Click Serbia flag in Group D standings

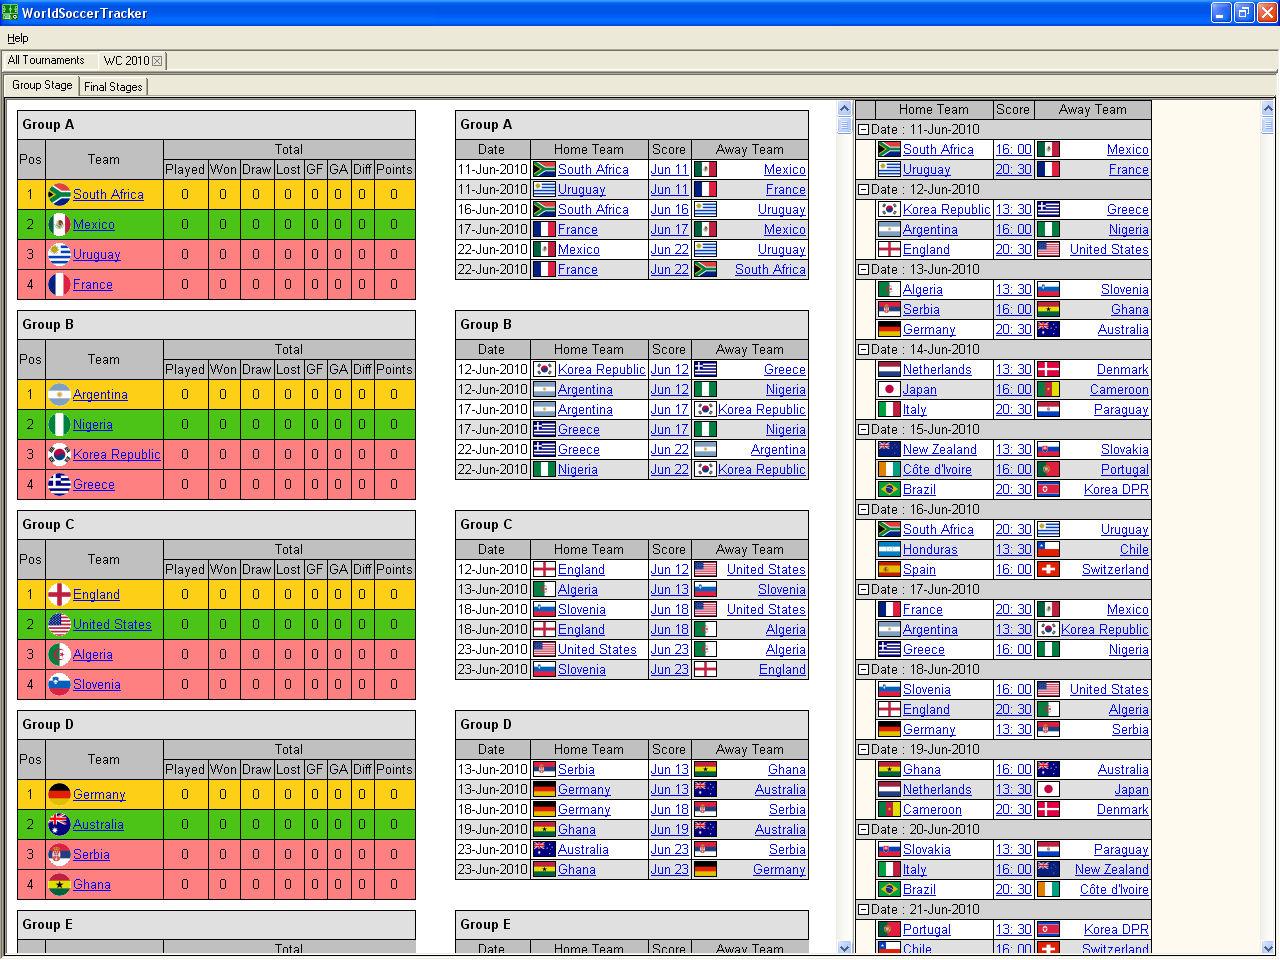(59, 854)
